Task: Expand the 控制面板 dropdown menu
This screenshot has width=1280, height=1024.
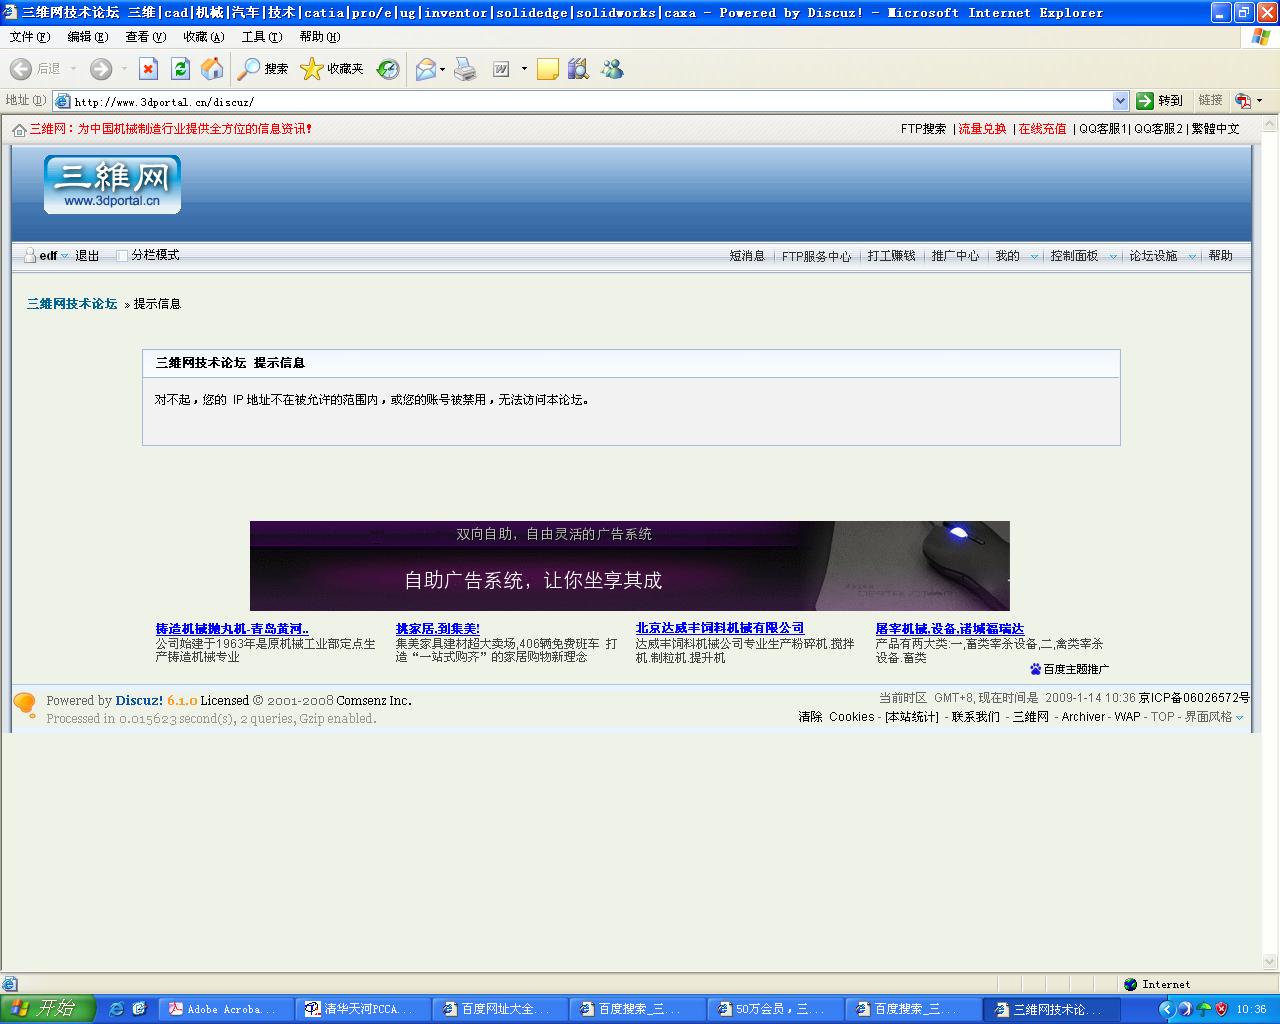Action: (x=1113, y=256)
